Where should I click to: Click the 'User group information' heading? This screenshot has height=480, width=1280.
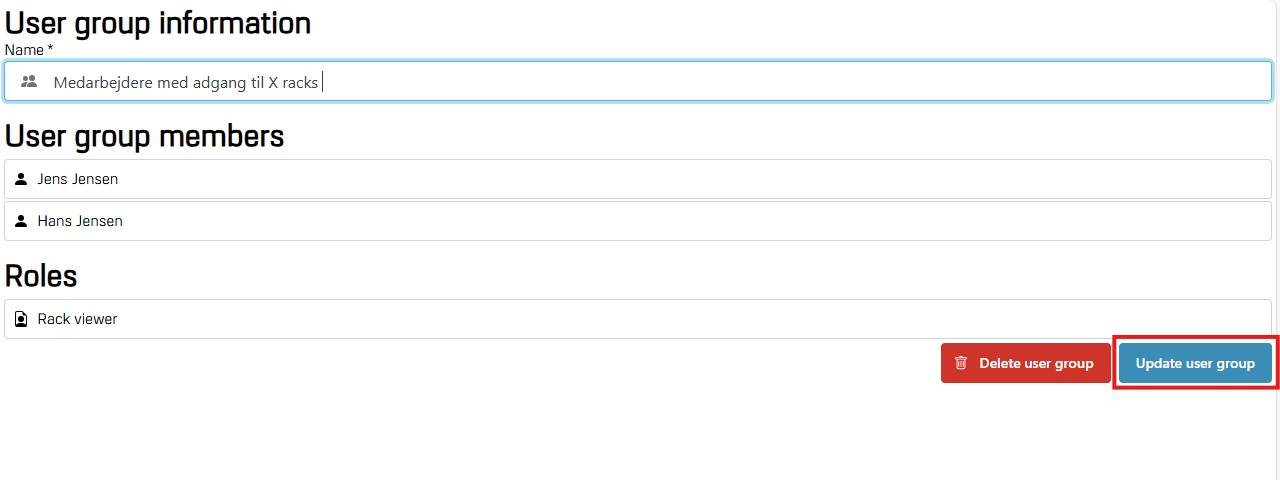click(158, 22)
